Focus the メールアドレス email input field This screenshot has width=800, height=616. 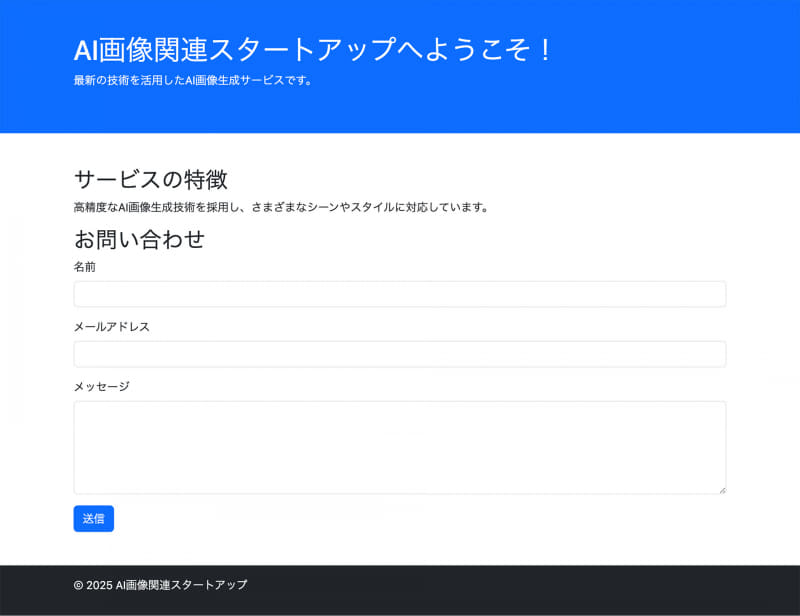(400, 353)
